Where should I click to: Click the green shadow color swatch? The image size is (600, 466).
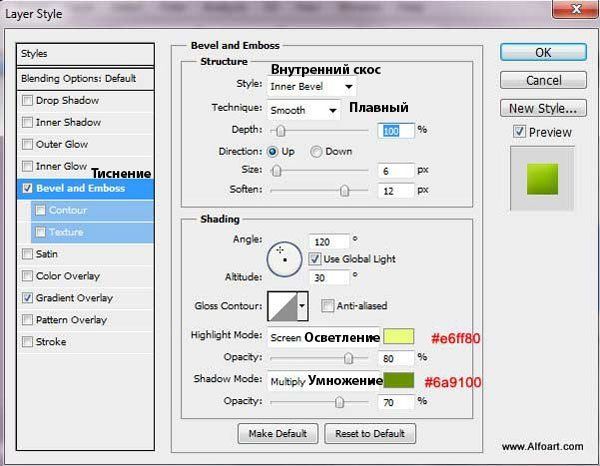(399, 380)
